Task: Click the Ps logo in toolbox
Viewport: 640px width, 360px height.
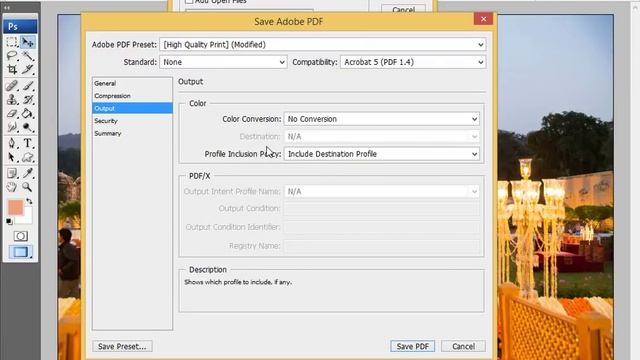Action: point(20,27)
